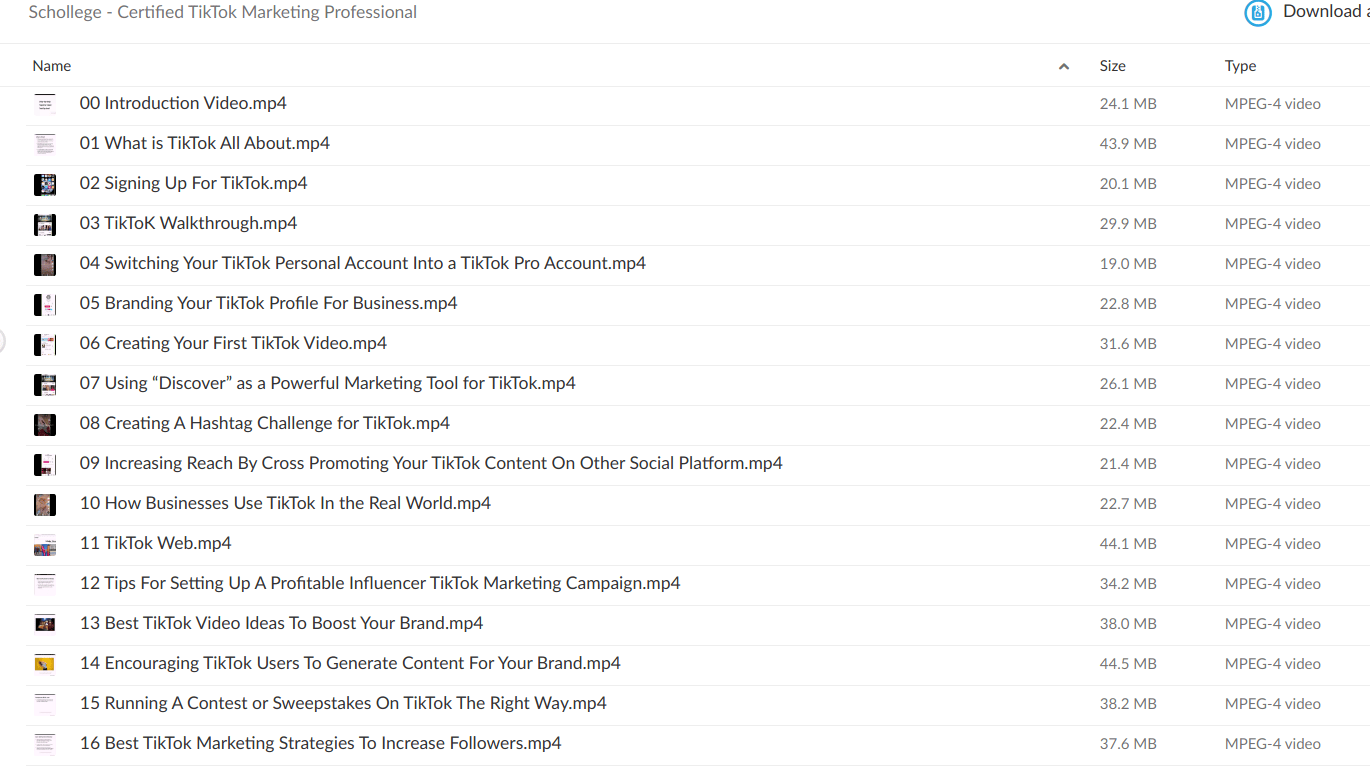Click the thumbnail for 14 Encouraging TikTok Users video

tap(45, 663)
